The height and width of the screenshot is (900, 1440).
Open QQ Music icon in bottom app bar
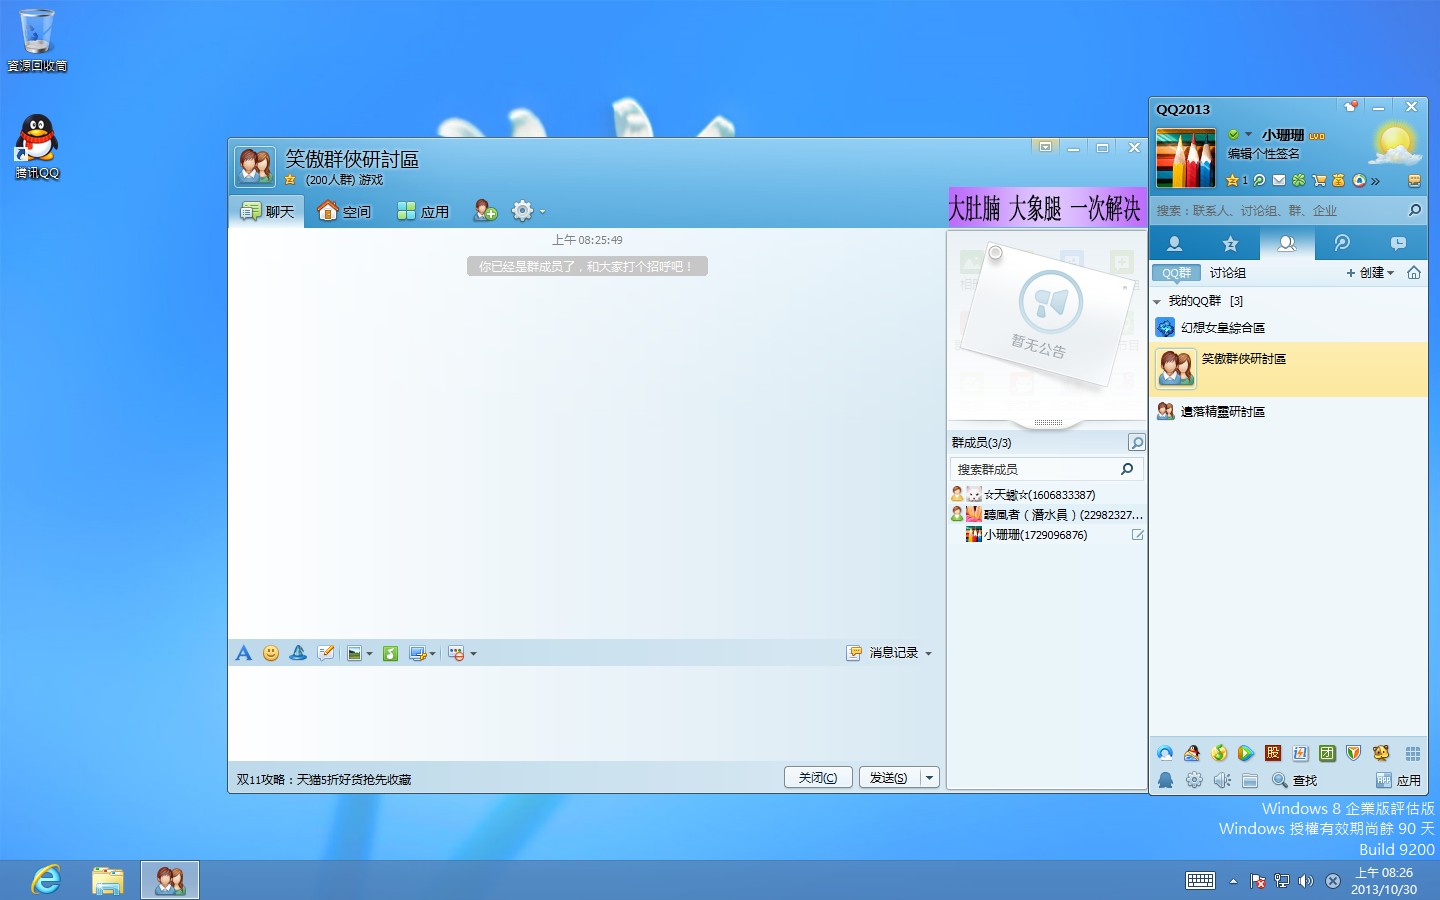pyautogui.click(x=1218, y=753)
